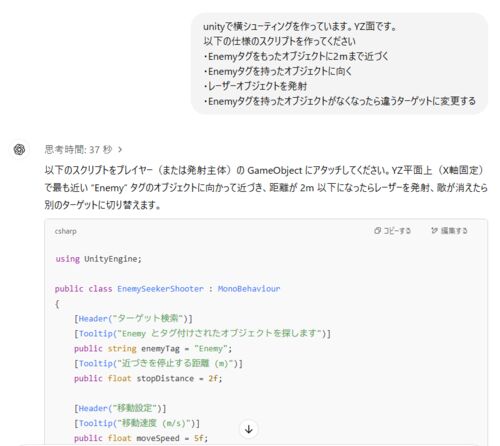Click the user message line starting 'unityで横シューティング'
The width and height of the screenshot is (500, 446).
coord(300,26)
